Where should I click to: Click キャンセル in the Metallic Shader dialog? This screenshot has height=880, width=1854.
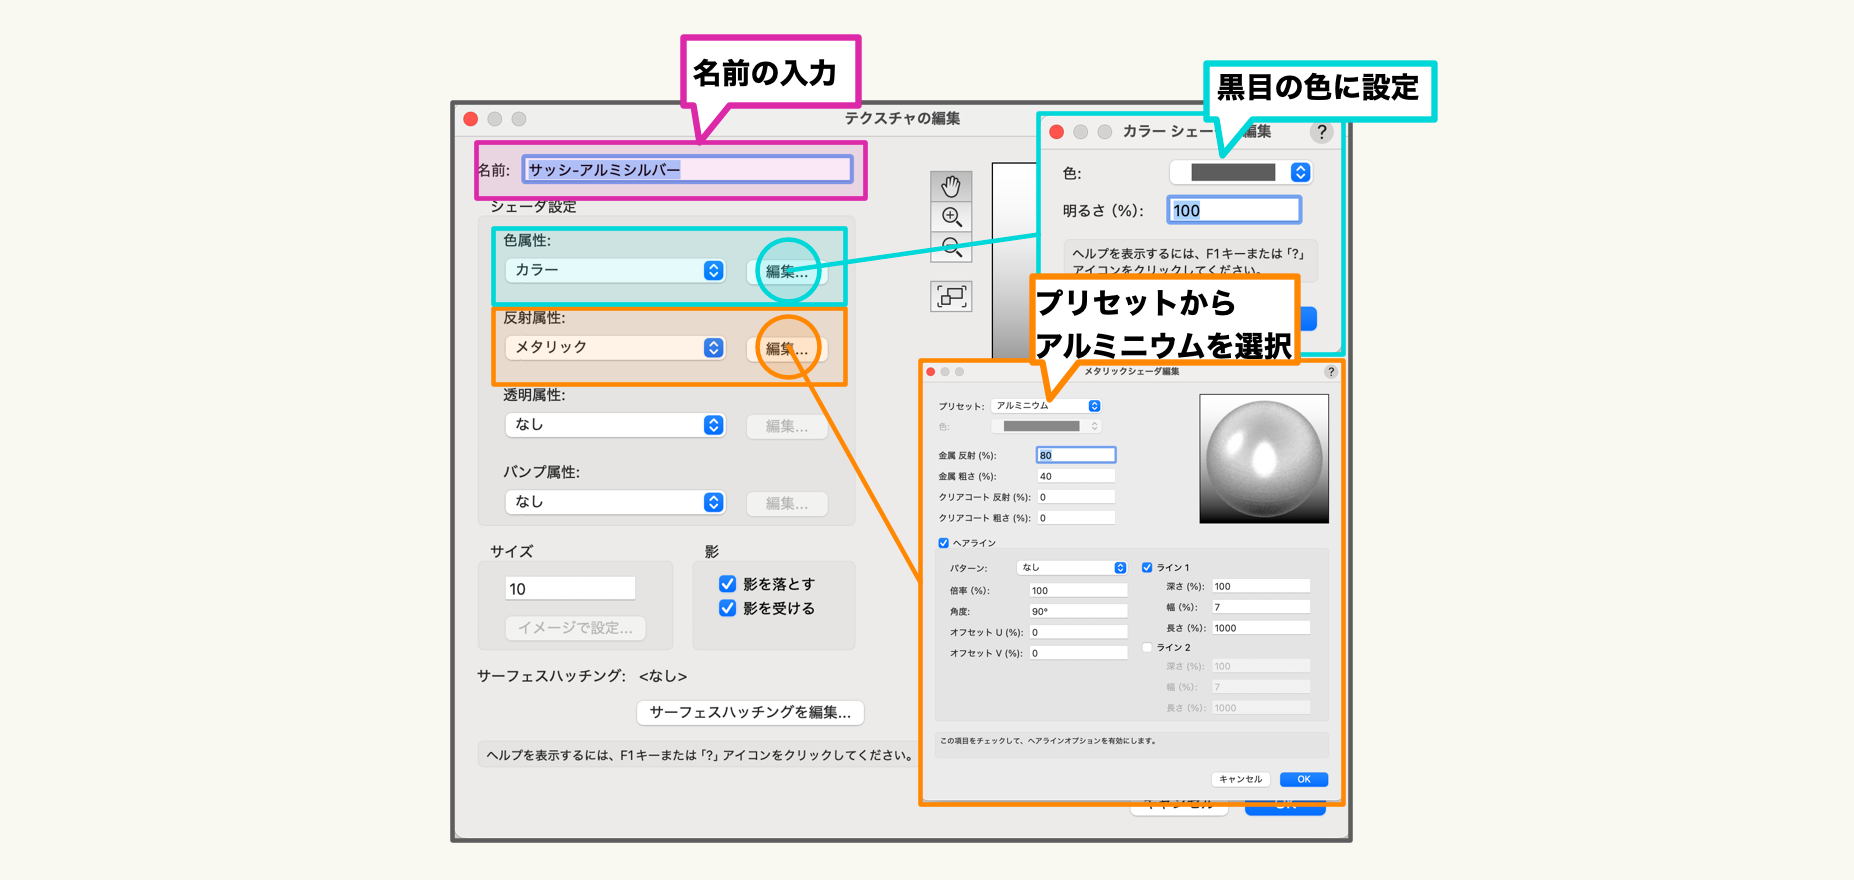click(x=1240, y=779)
